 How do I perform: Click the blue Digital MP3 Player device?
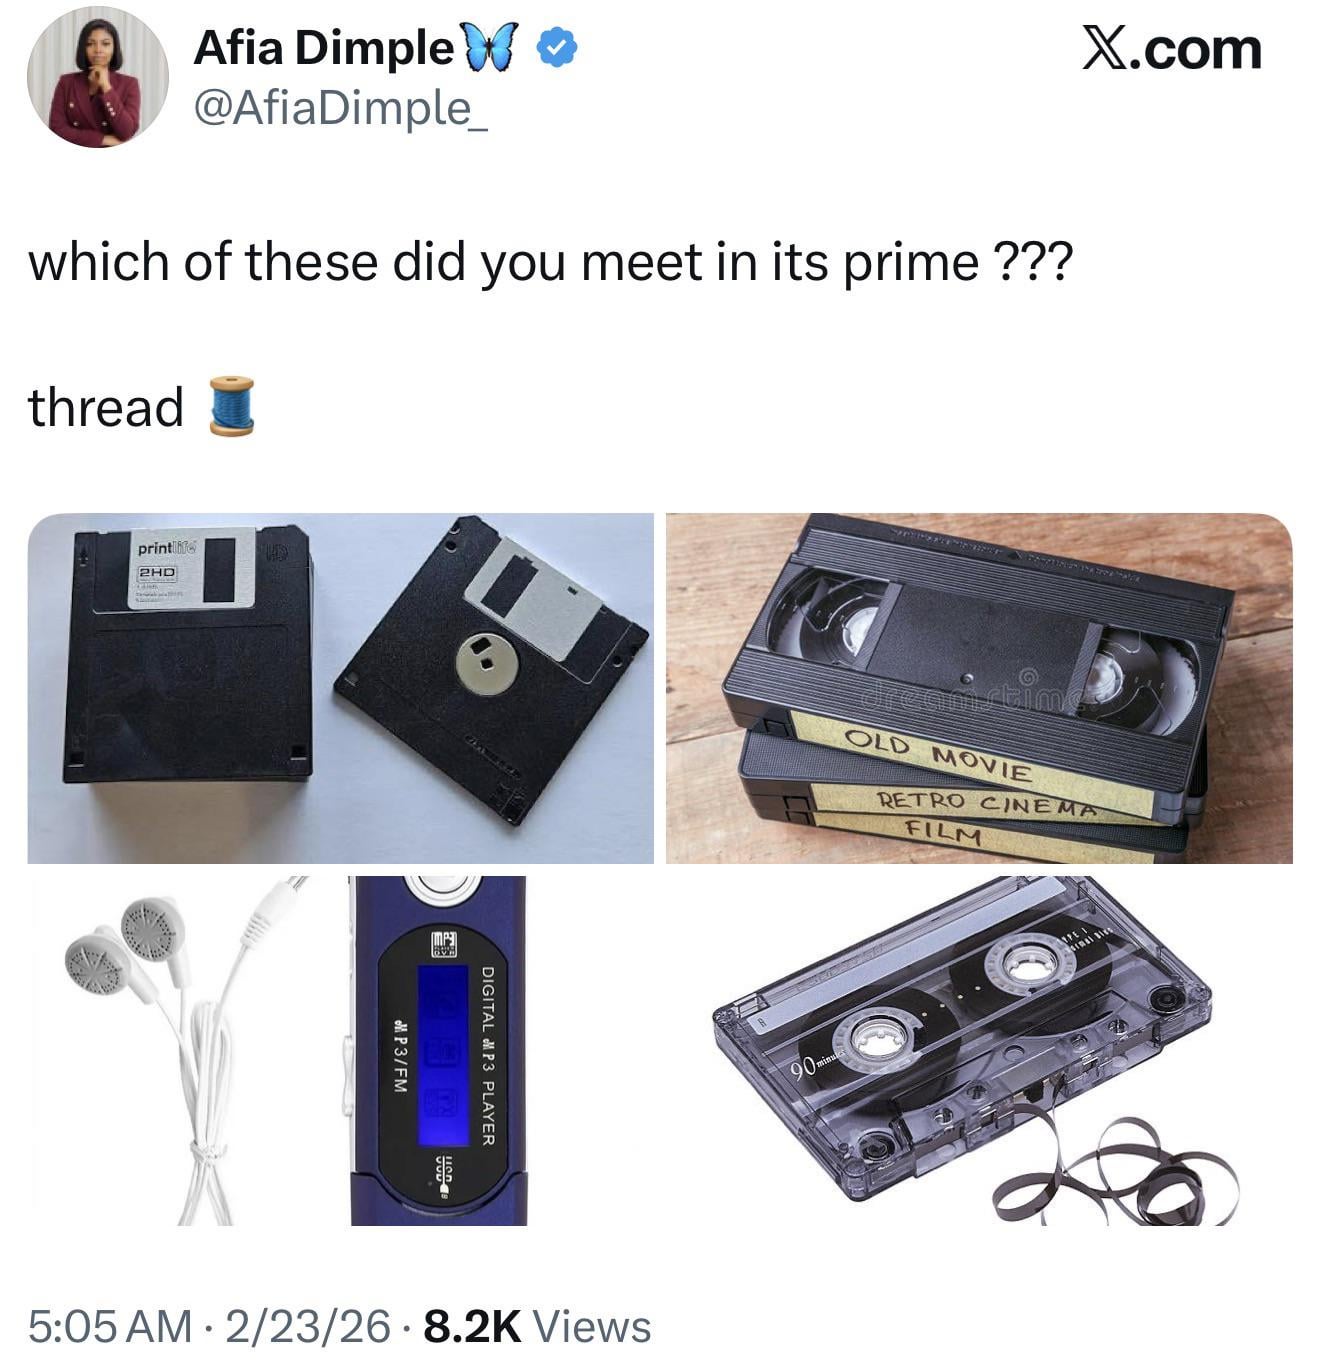438,1050
